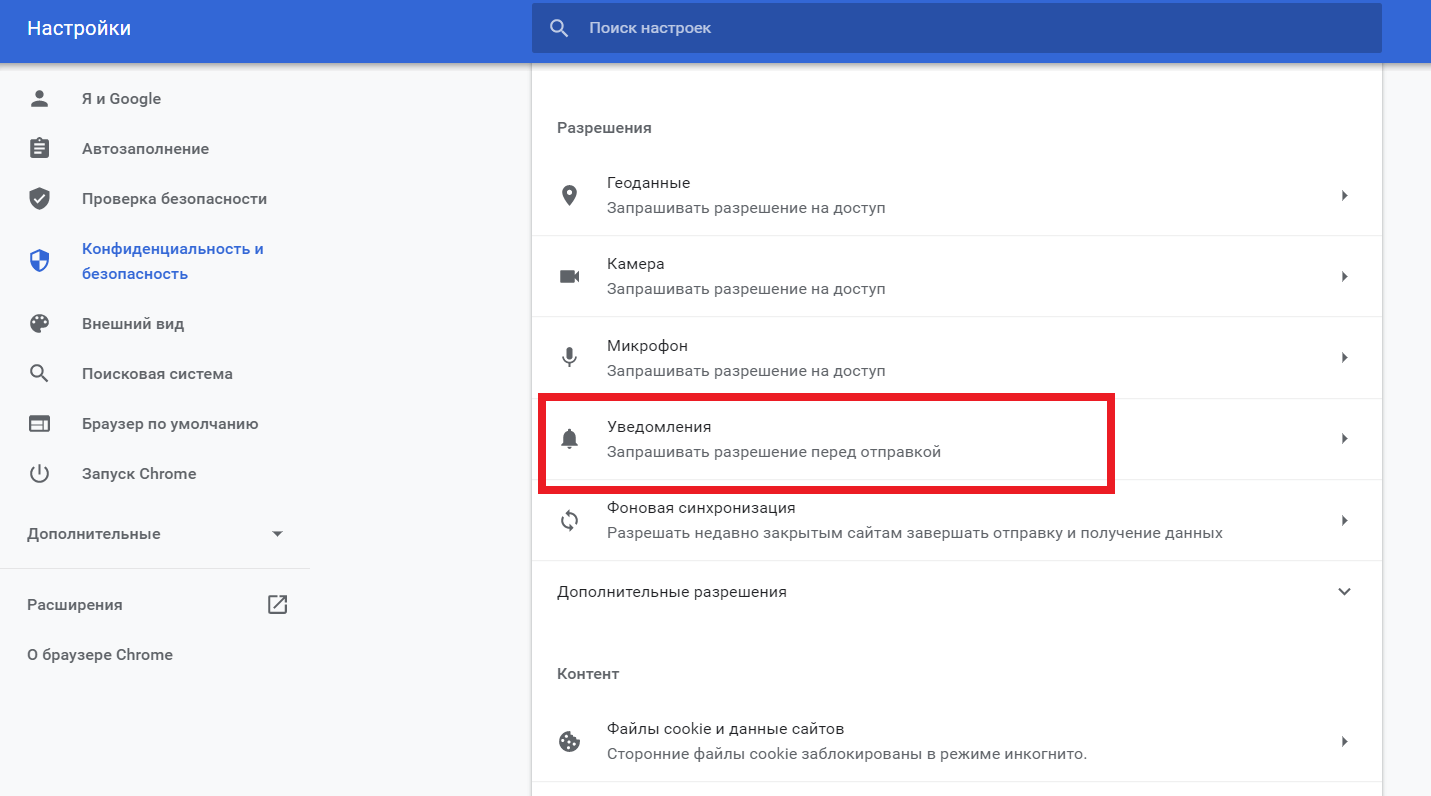This screenshot has height=796, width=1431.
Task: Click the microphone icon beside Микрофон
Action: click(x=569, y=357)
